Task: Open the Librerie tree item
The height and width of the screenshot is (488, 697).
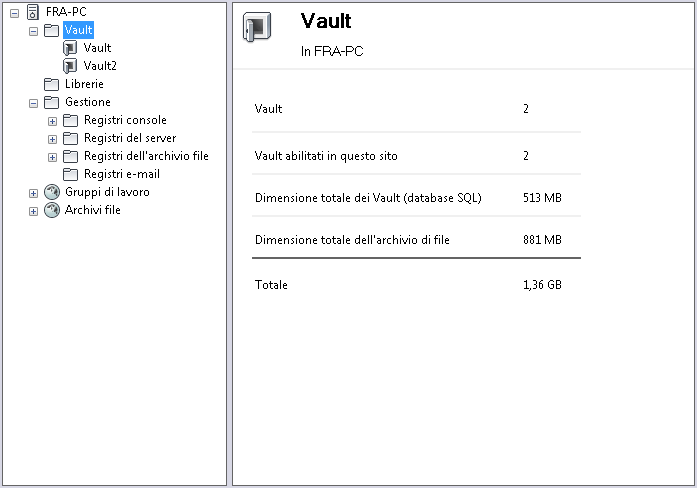Action: point(84,84)
